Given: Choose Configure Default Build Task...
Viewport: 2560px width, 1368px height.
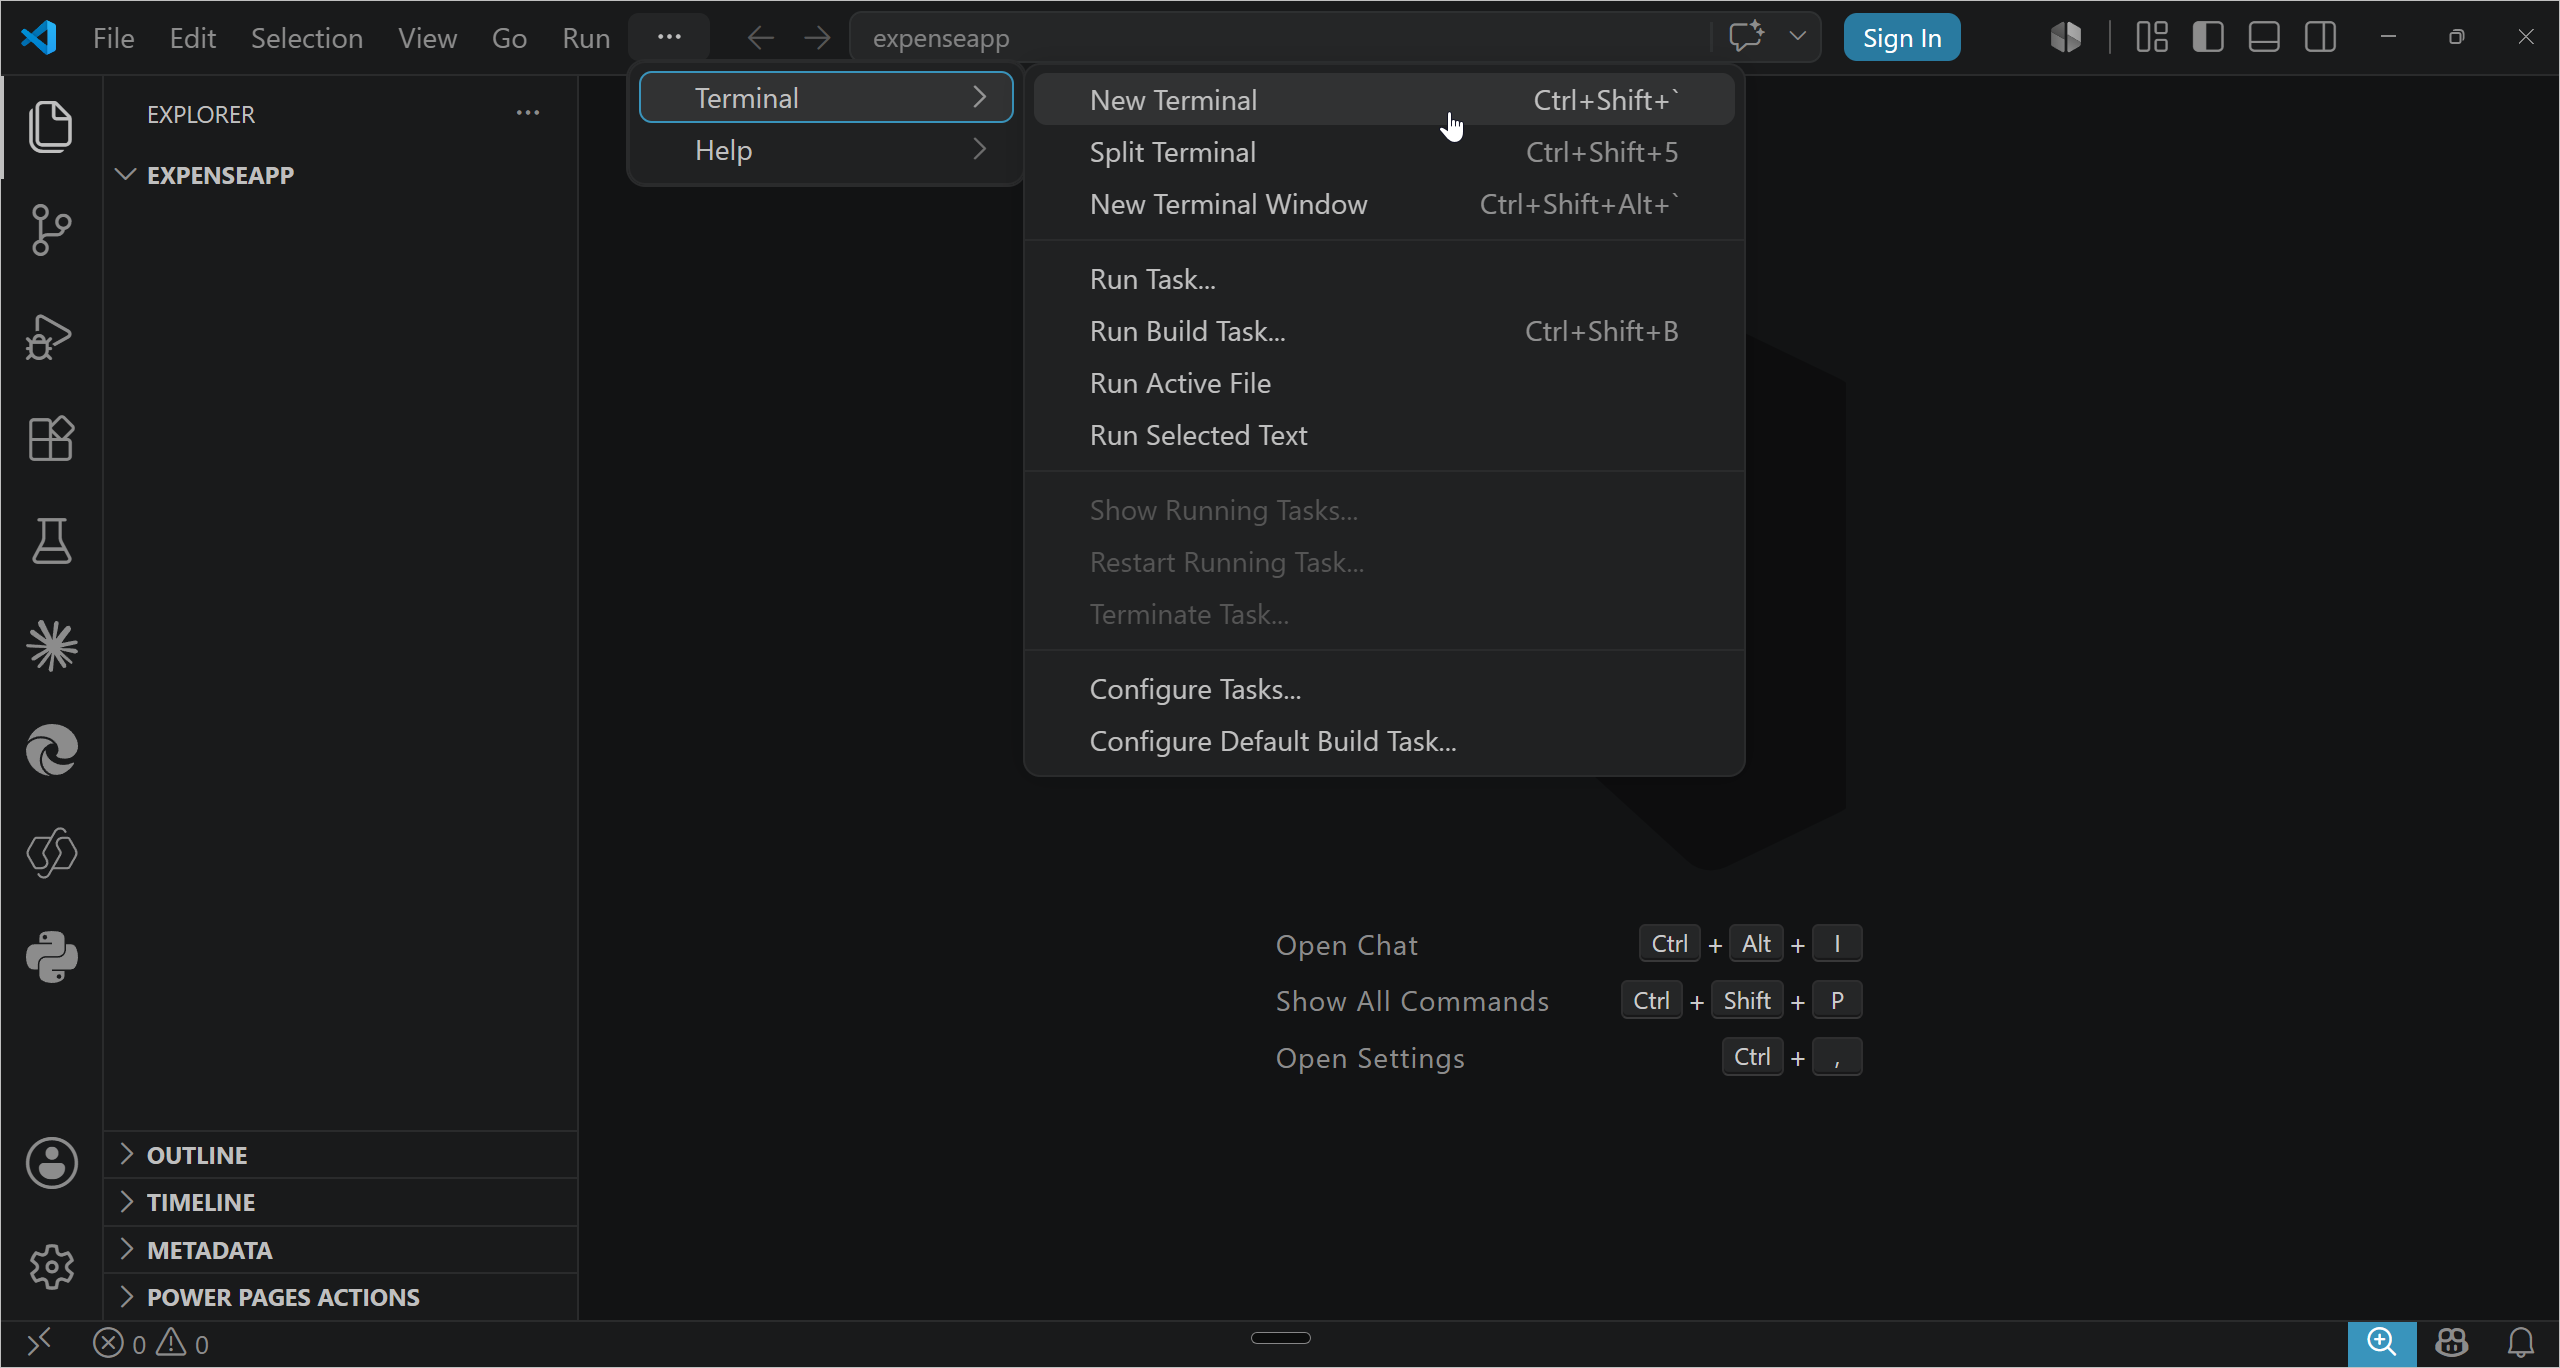Looking at the screenshot, I should point(1384,741).
